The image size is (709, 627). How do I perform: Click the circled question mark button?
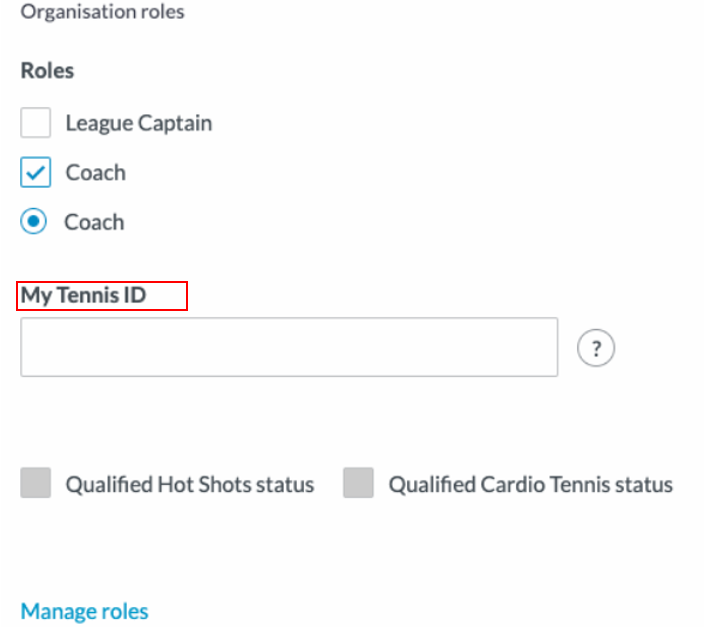[x=596, y=348]
